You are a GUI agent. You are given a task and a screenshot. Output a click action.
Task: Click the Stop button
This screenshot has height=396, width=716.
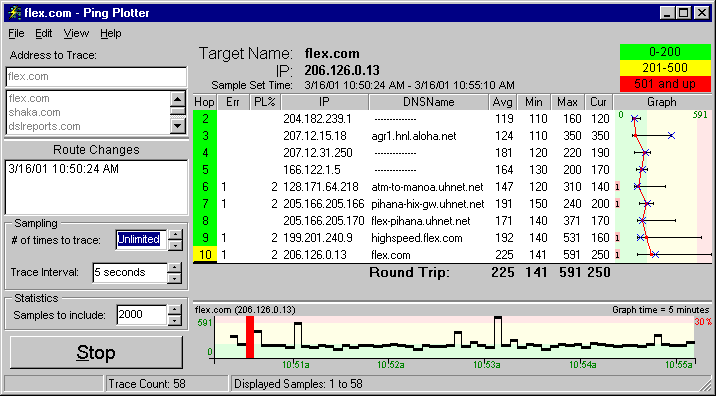(x=96, y=352)
